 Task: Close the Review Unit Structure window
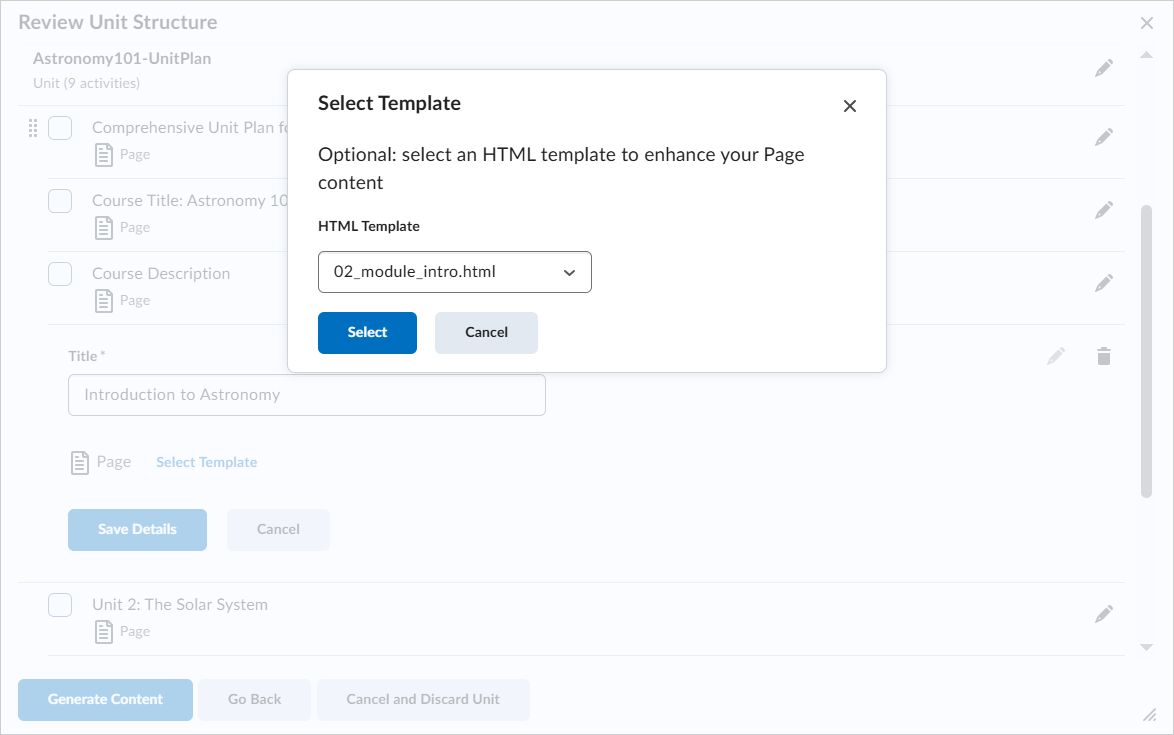coord(1147,23)
